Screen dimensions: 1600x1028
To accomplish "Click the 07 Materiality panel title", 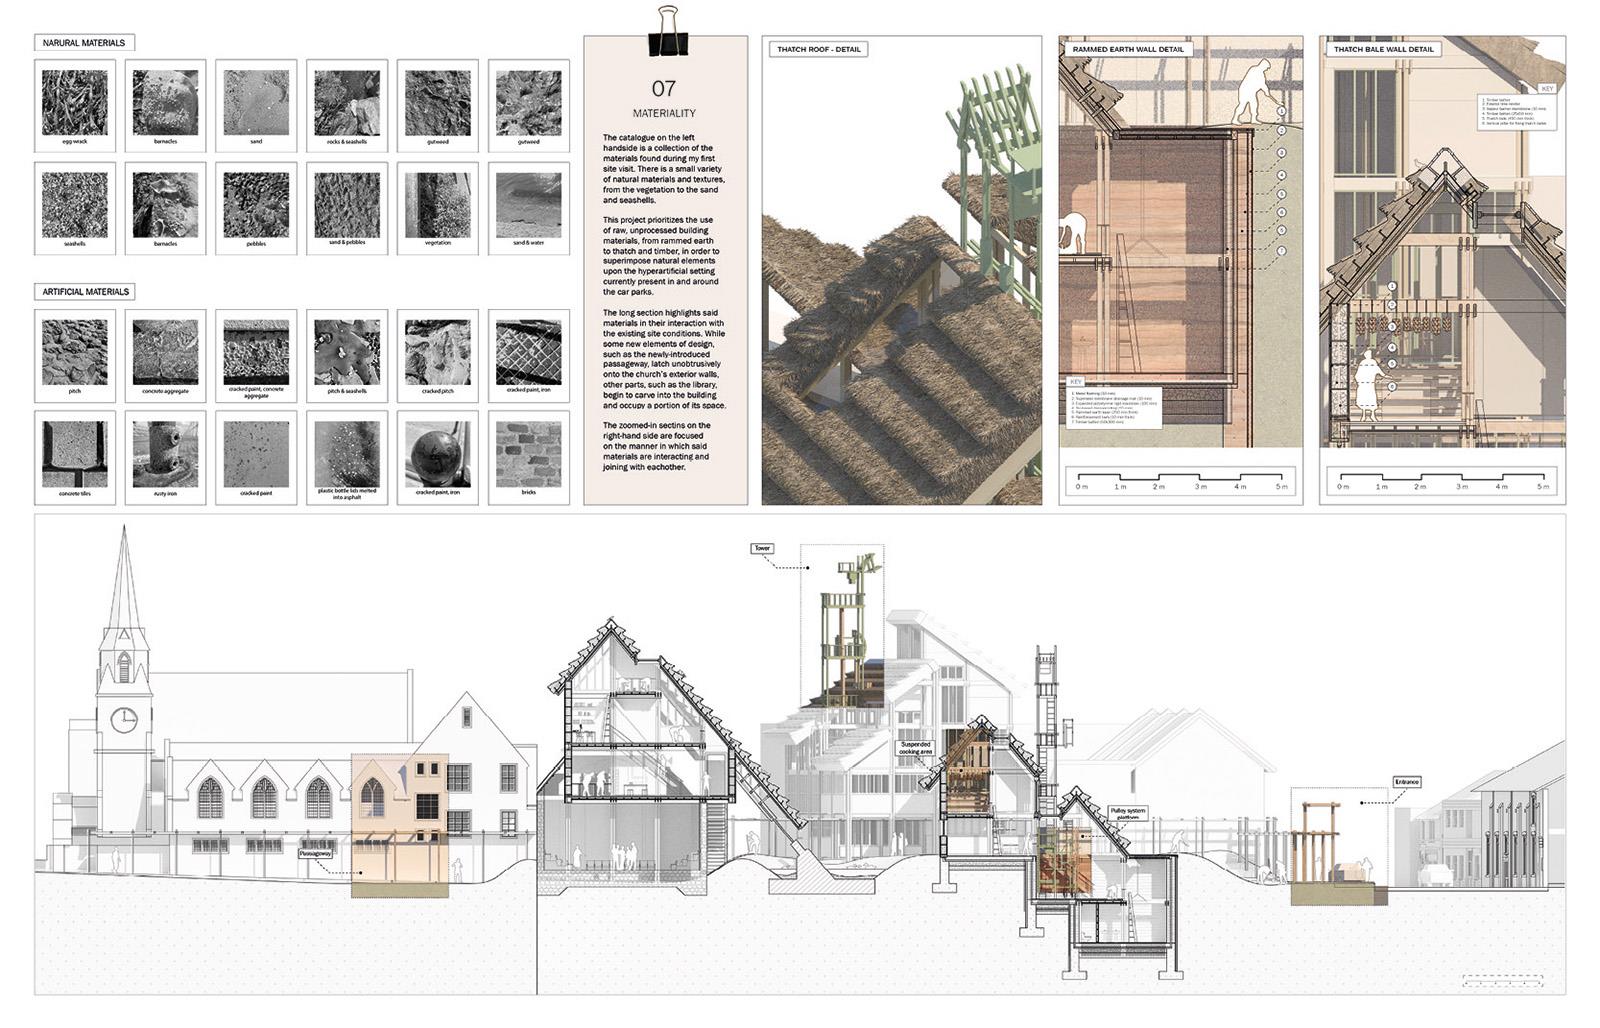I will tap(664, 99).
